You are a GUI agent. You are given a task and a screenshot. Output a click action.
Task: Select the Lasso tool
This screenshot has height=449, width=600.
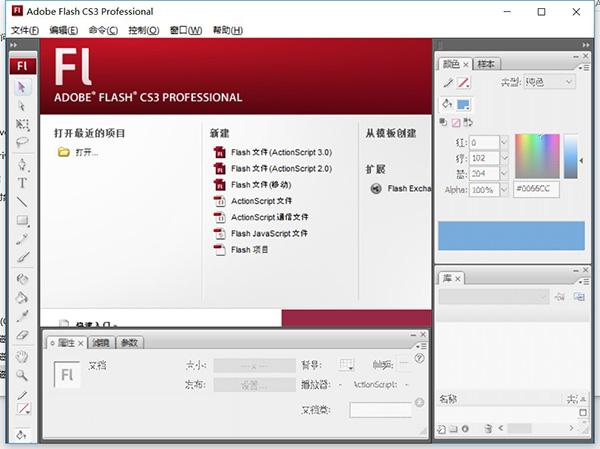pyautogui.click(x=22, y=142)
